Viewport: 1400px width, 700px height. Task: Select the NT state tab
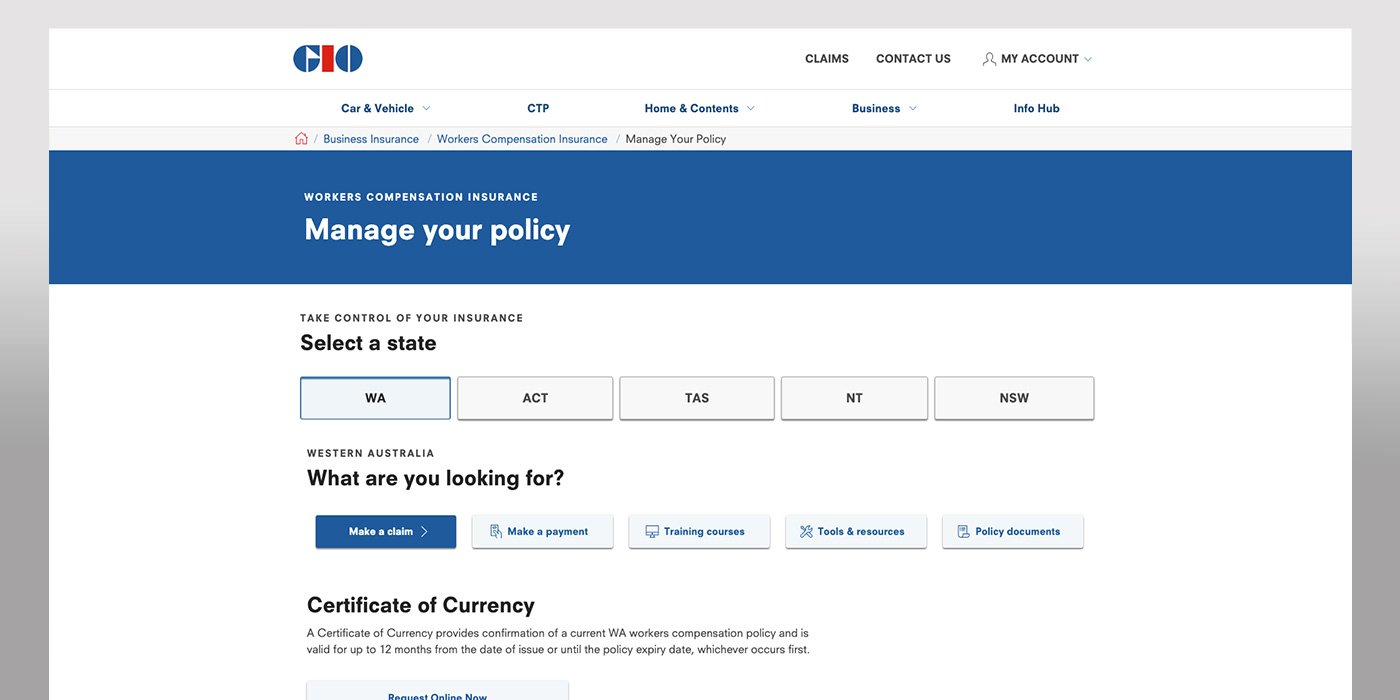pyautogui.click(x=854, y=398)
